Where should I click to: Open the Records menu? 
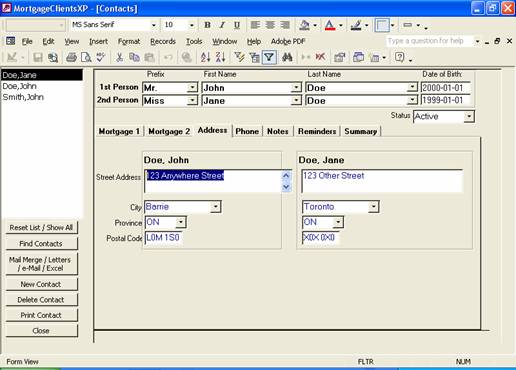tap(163, 41)
